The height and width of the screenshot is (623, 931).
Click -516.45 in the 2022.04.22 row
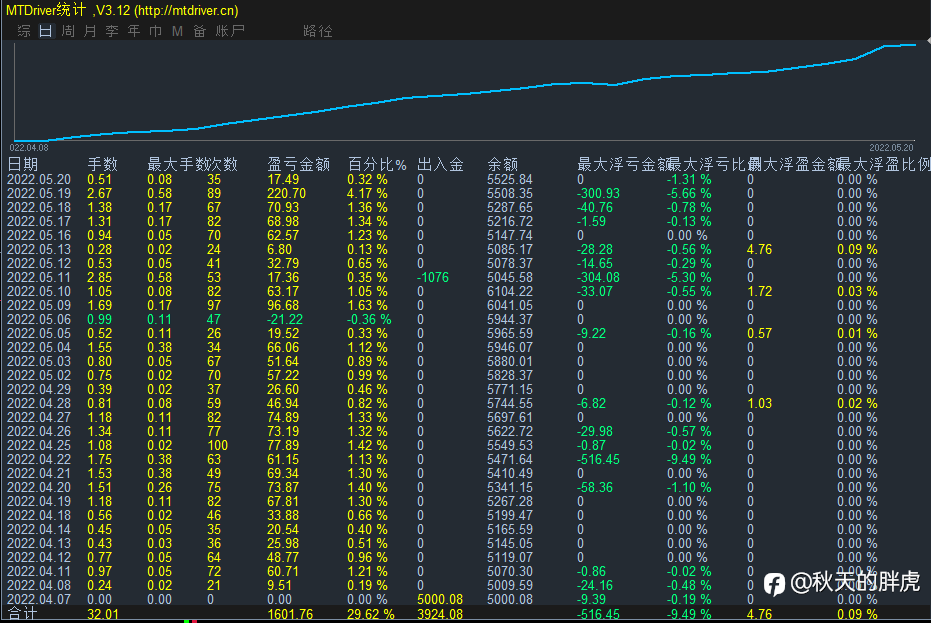click(598, 460)
